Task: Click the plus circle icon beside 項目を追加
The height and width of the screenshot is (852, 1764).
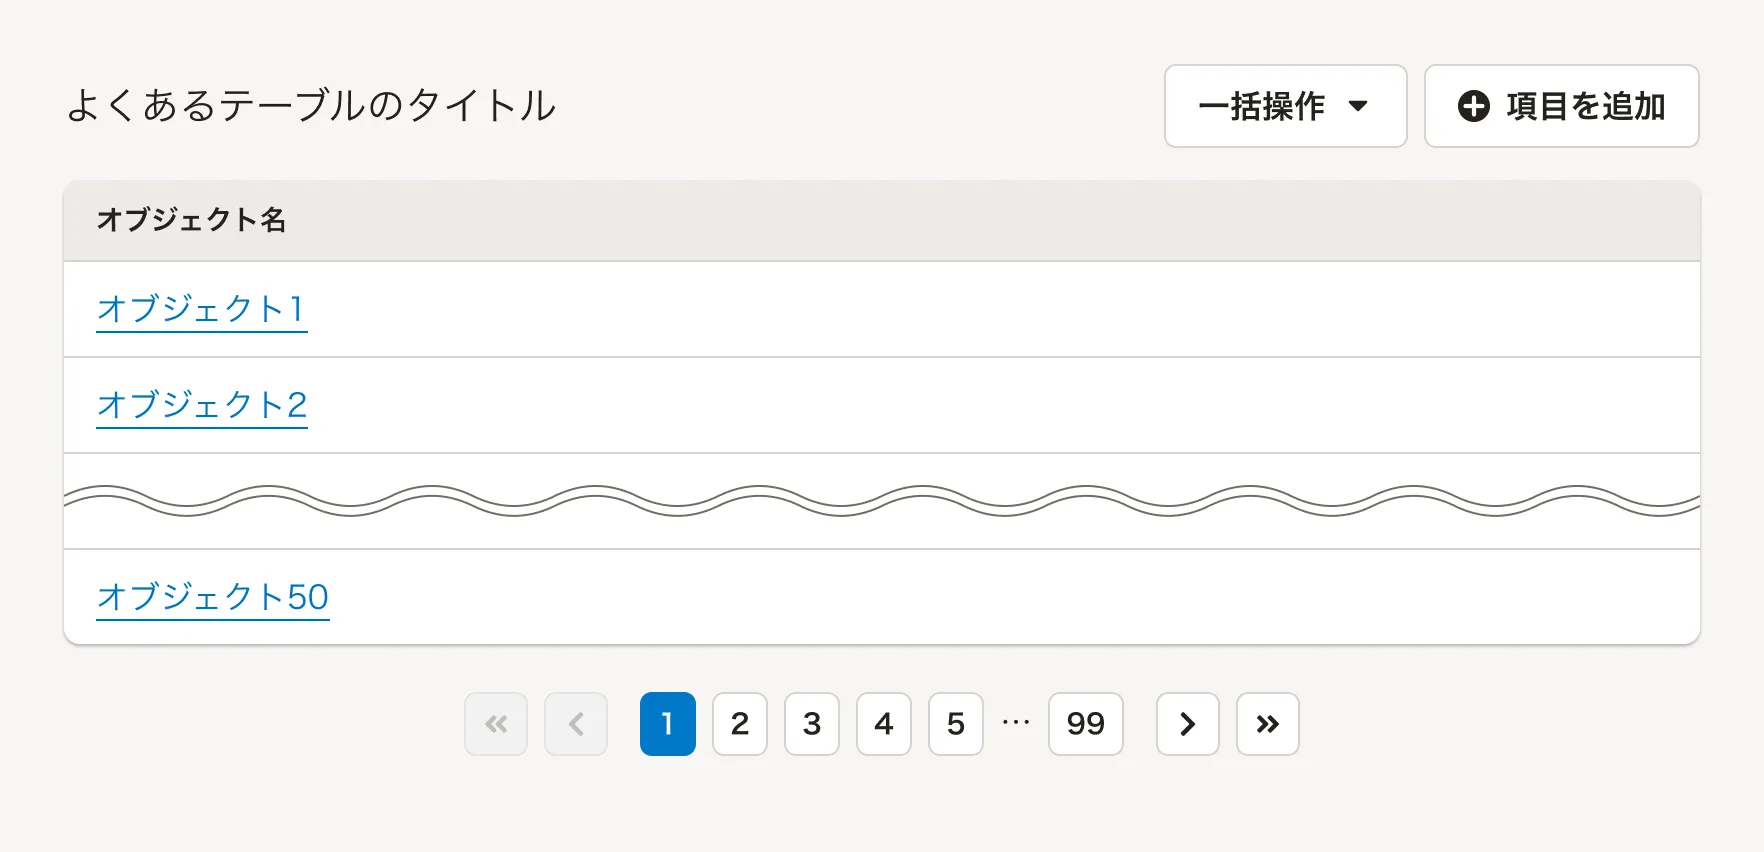Action: pyautogui.click(x=1473, y=106)
